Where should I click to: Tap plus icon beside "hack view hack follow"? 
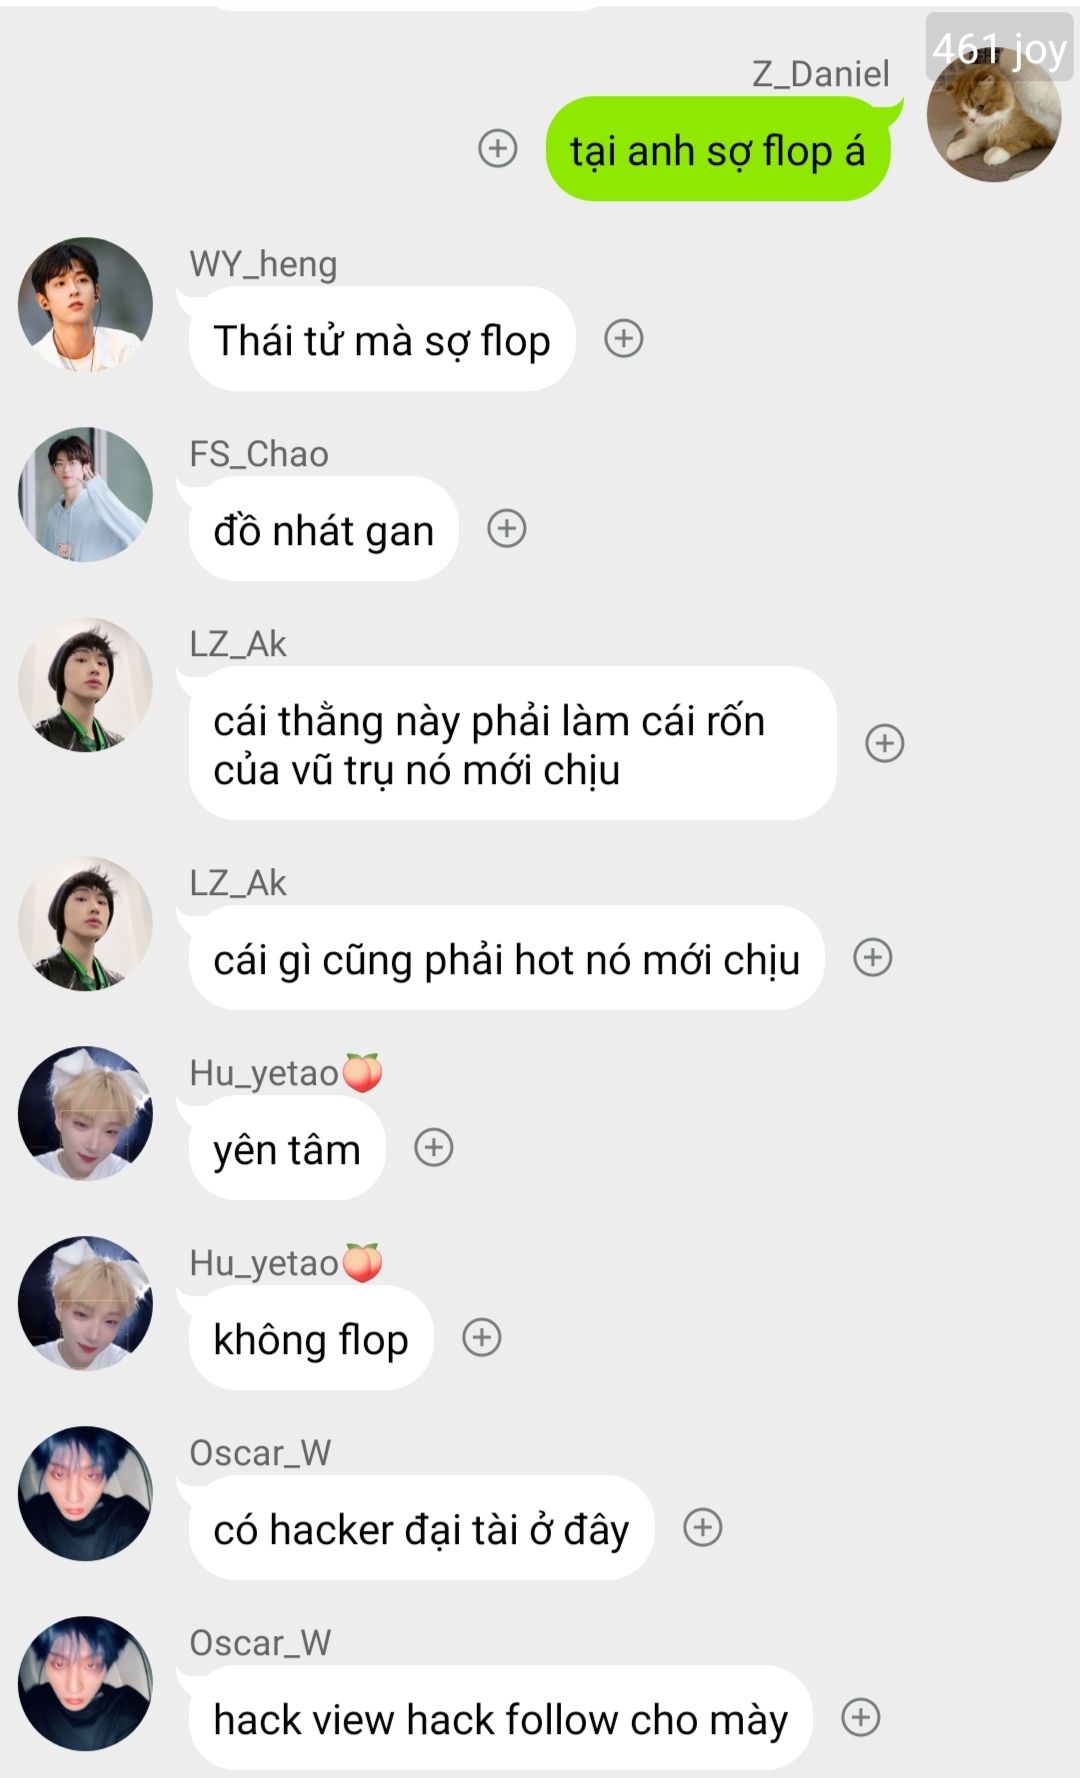point(861,1717)
